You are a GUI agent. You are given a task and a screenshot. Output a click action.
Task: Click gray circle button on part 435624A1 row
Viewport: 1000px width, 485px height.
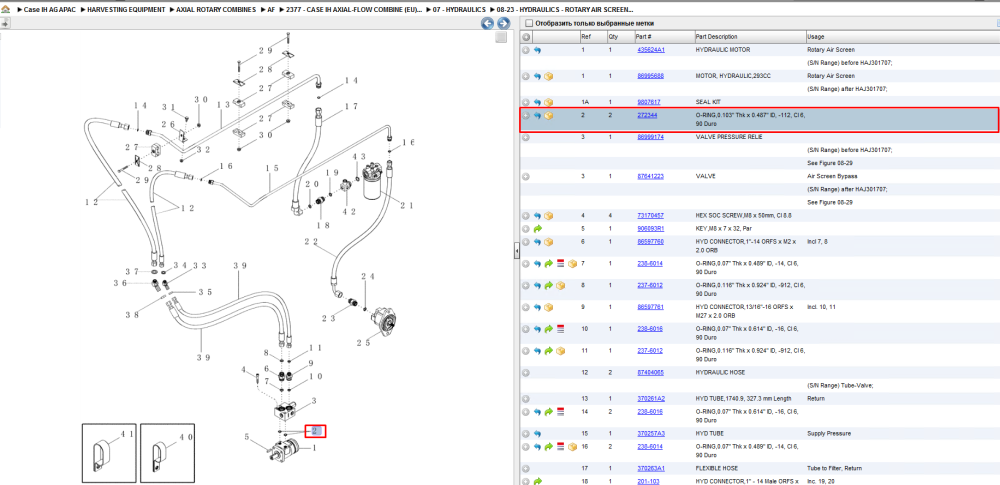coord(526,50)
